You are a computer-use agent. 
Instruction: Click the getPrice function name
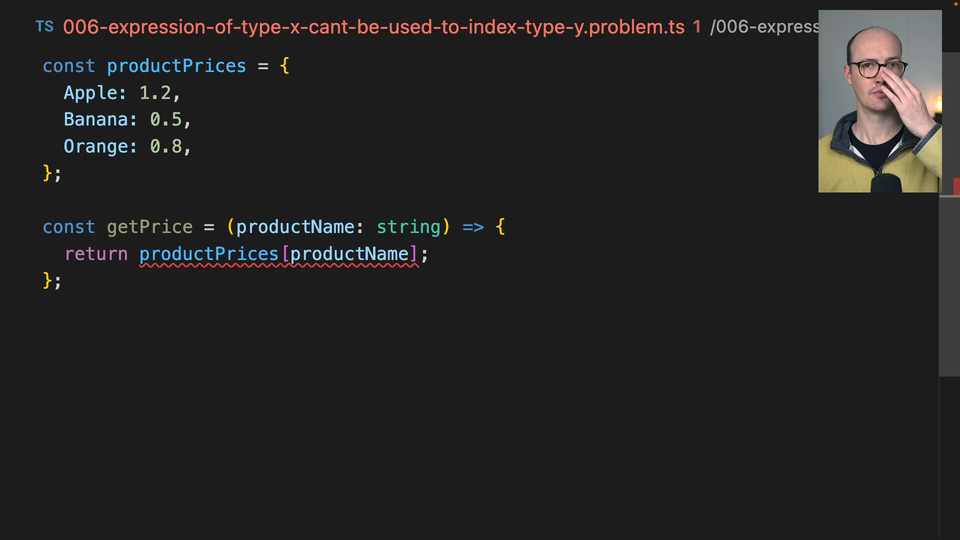coord(149,228)
